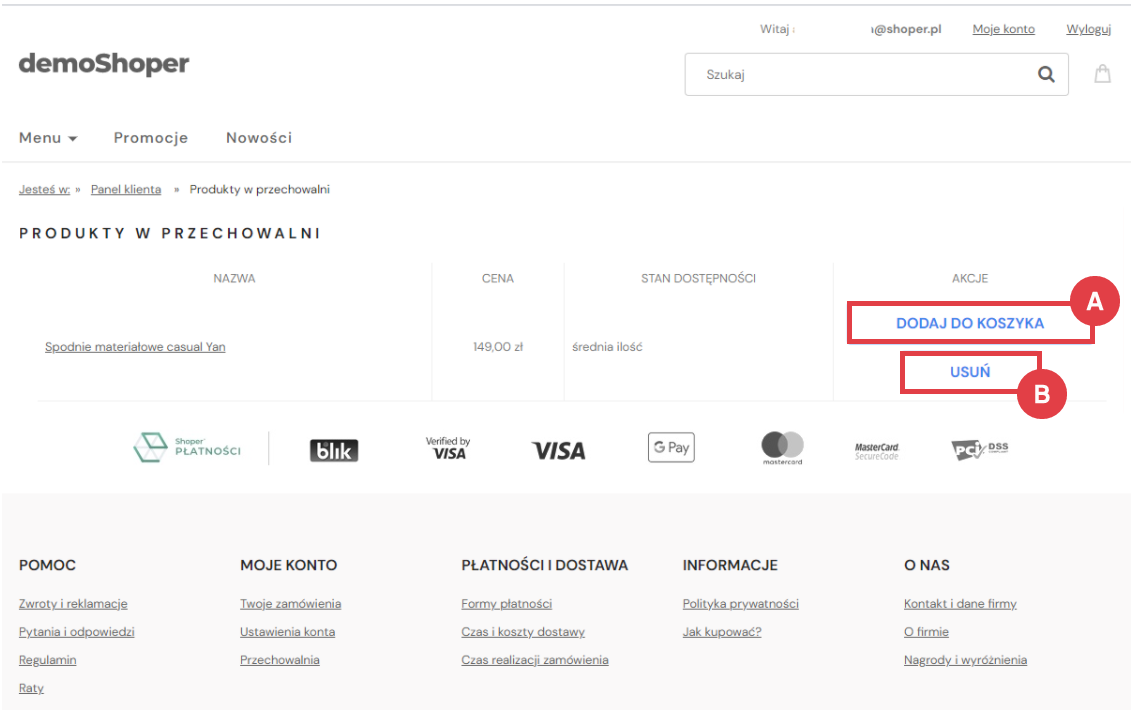
Task: Click the Google Pay logo
Action: [x=671, y=448]
